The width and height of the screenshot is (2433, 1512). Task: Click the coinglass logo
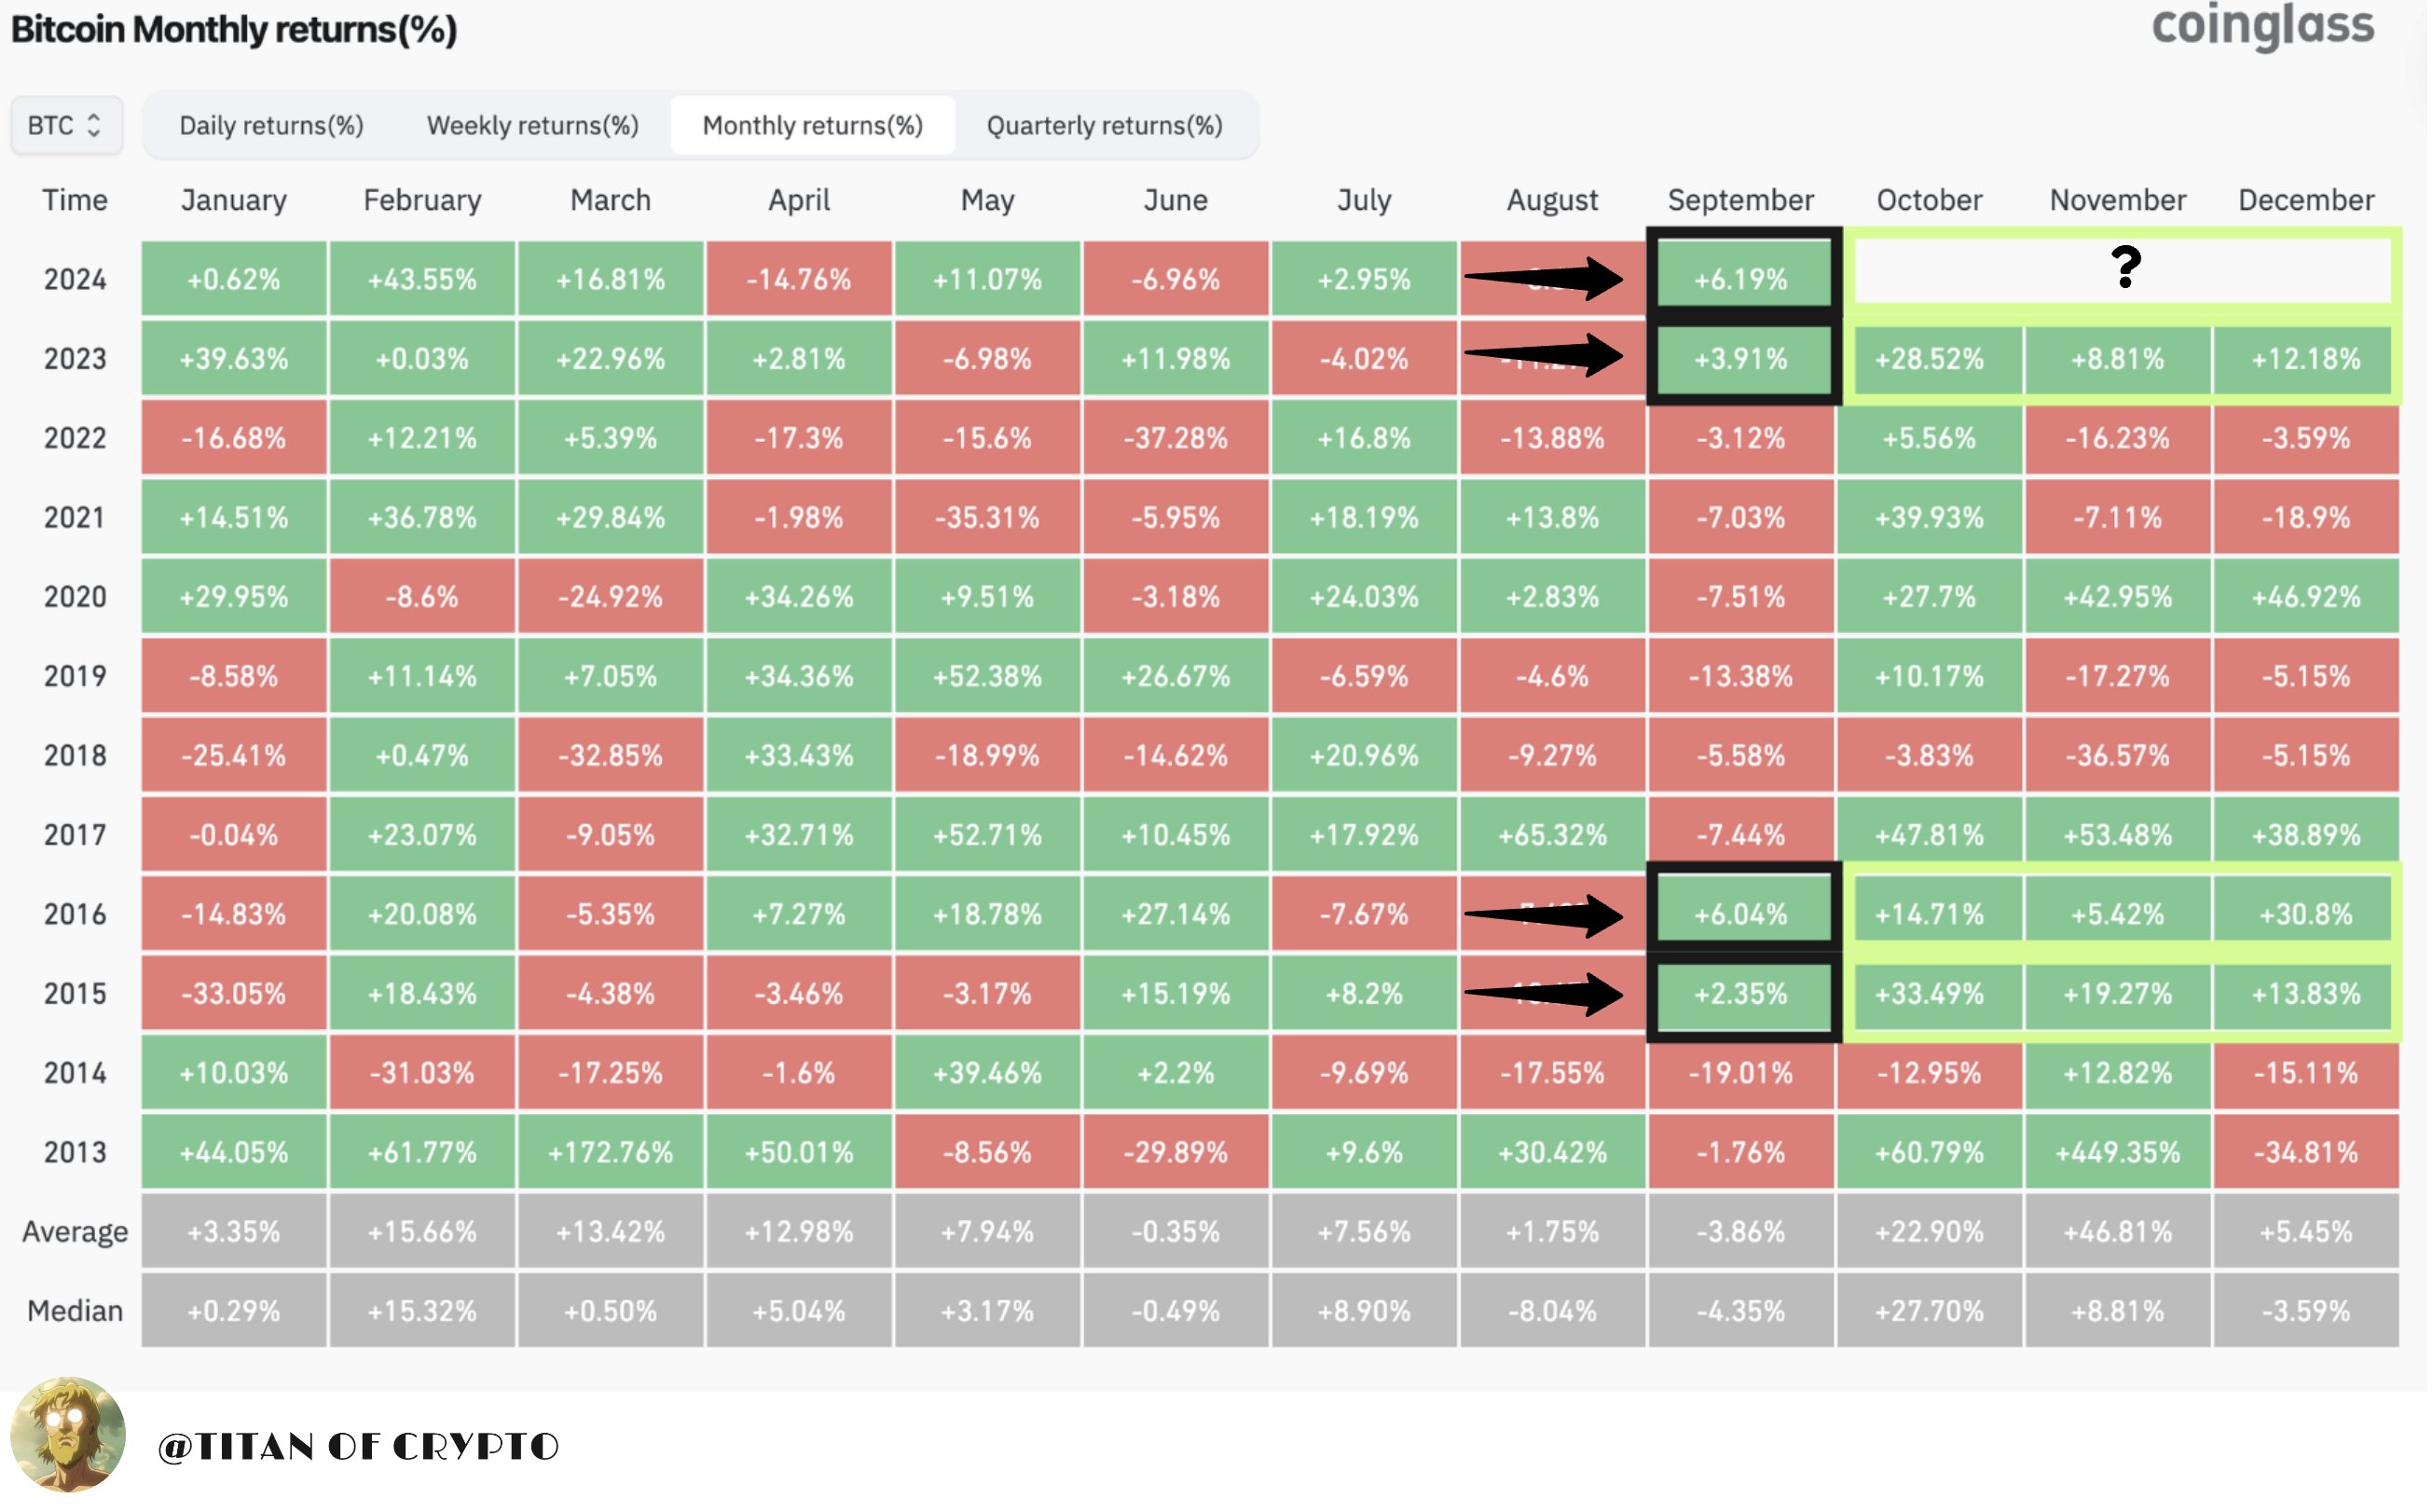pos(2263,26)
